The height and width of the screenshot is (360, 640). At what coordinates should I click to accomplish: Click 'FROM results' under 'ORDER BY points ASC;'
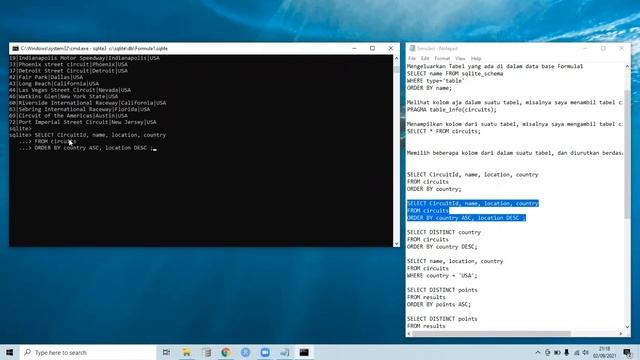click(426, 326)
